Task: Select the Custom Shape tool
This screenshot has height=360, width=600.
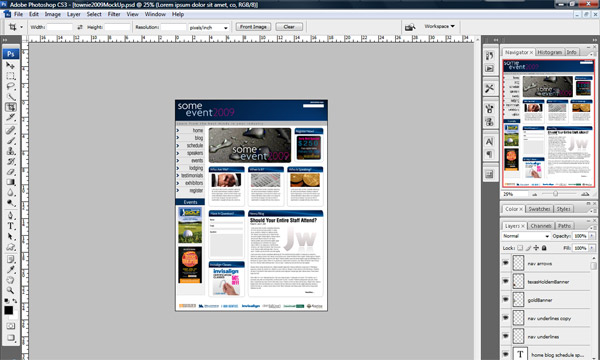Action: point(10,247)
